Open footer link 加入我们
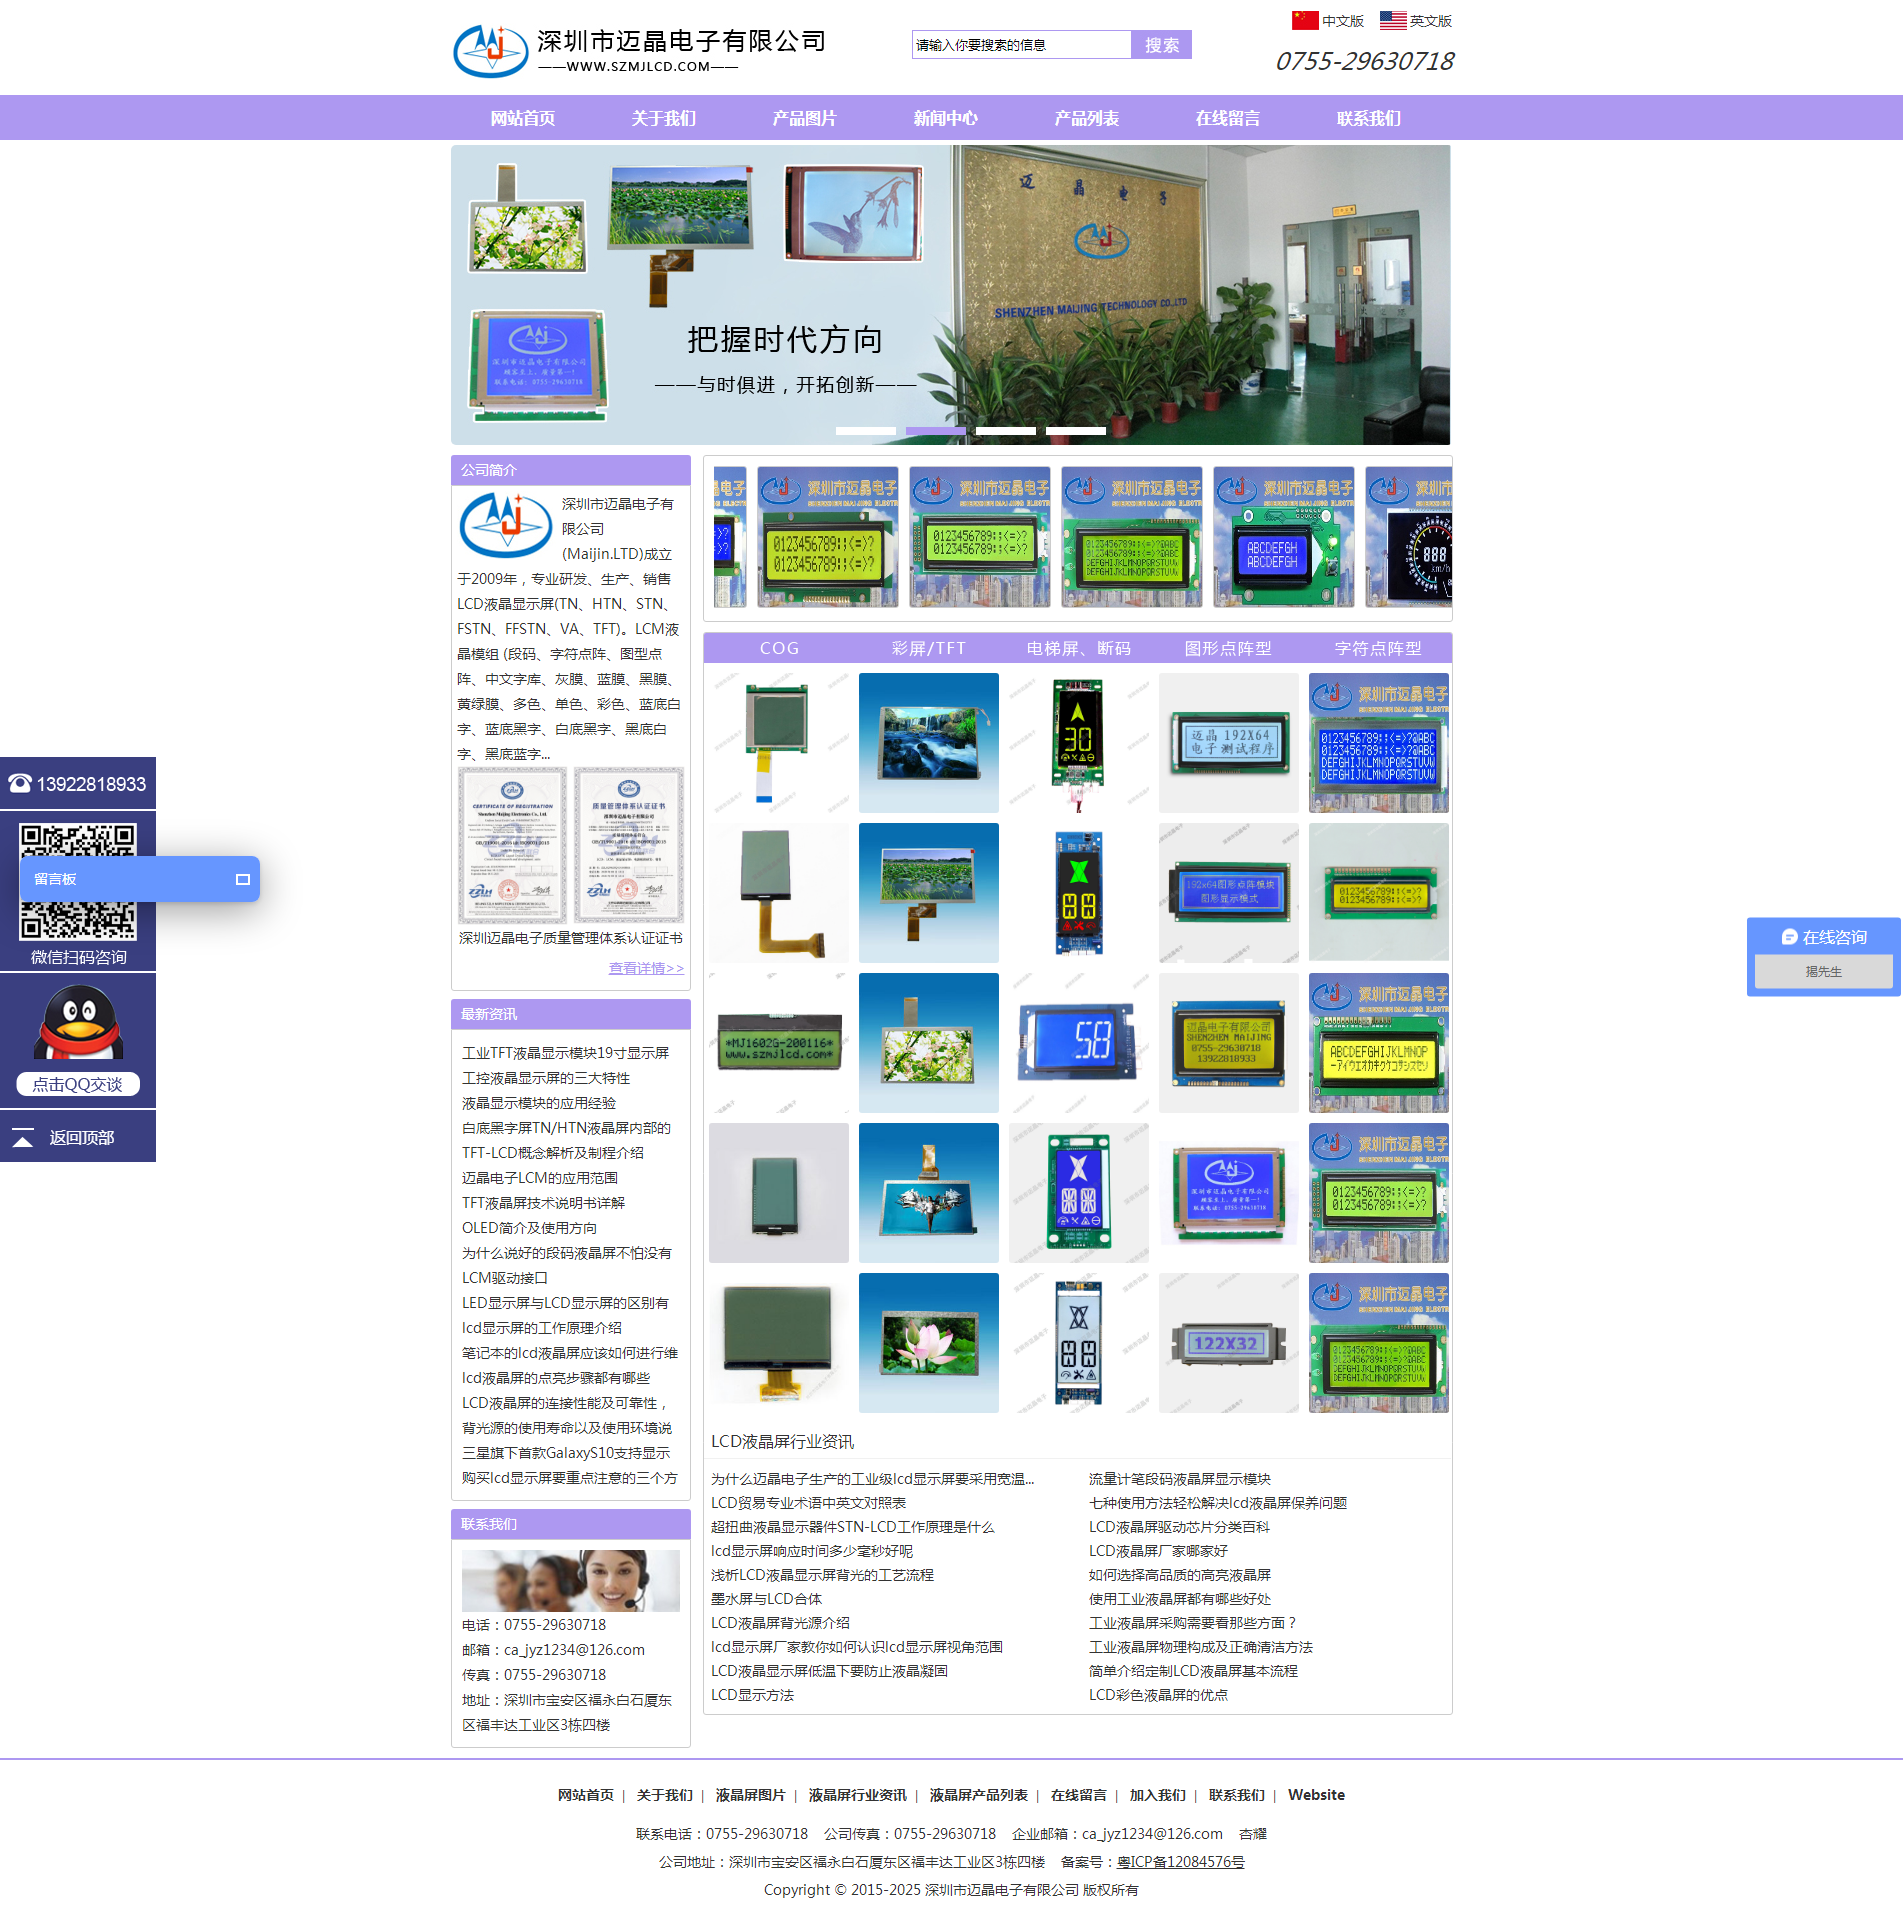Viewport: 1903px width, 1914px height. coord(1157,1795)
